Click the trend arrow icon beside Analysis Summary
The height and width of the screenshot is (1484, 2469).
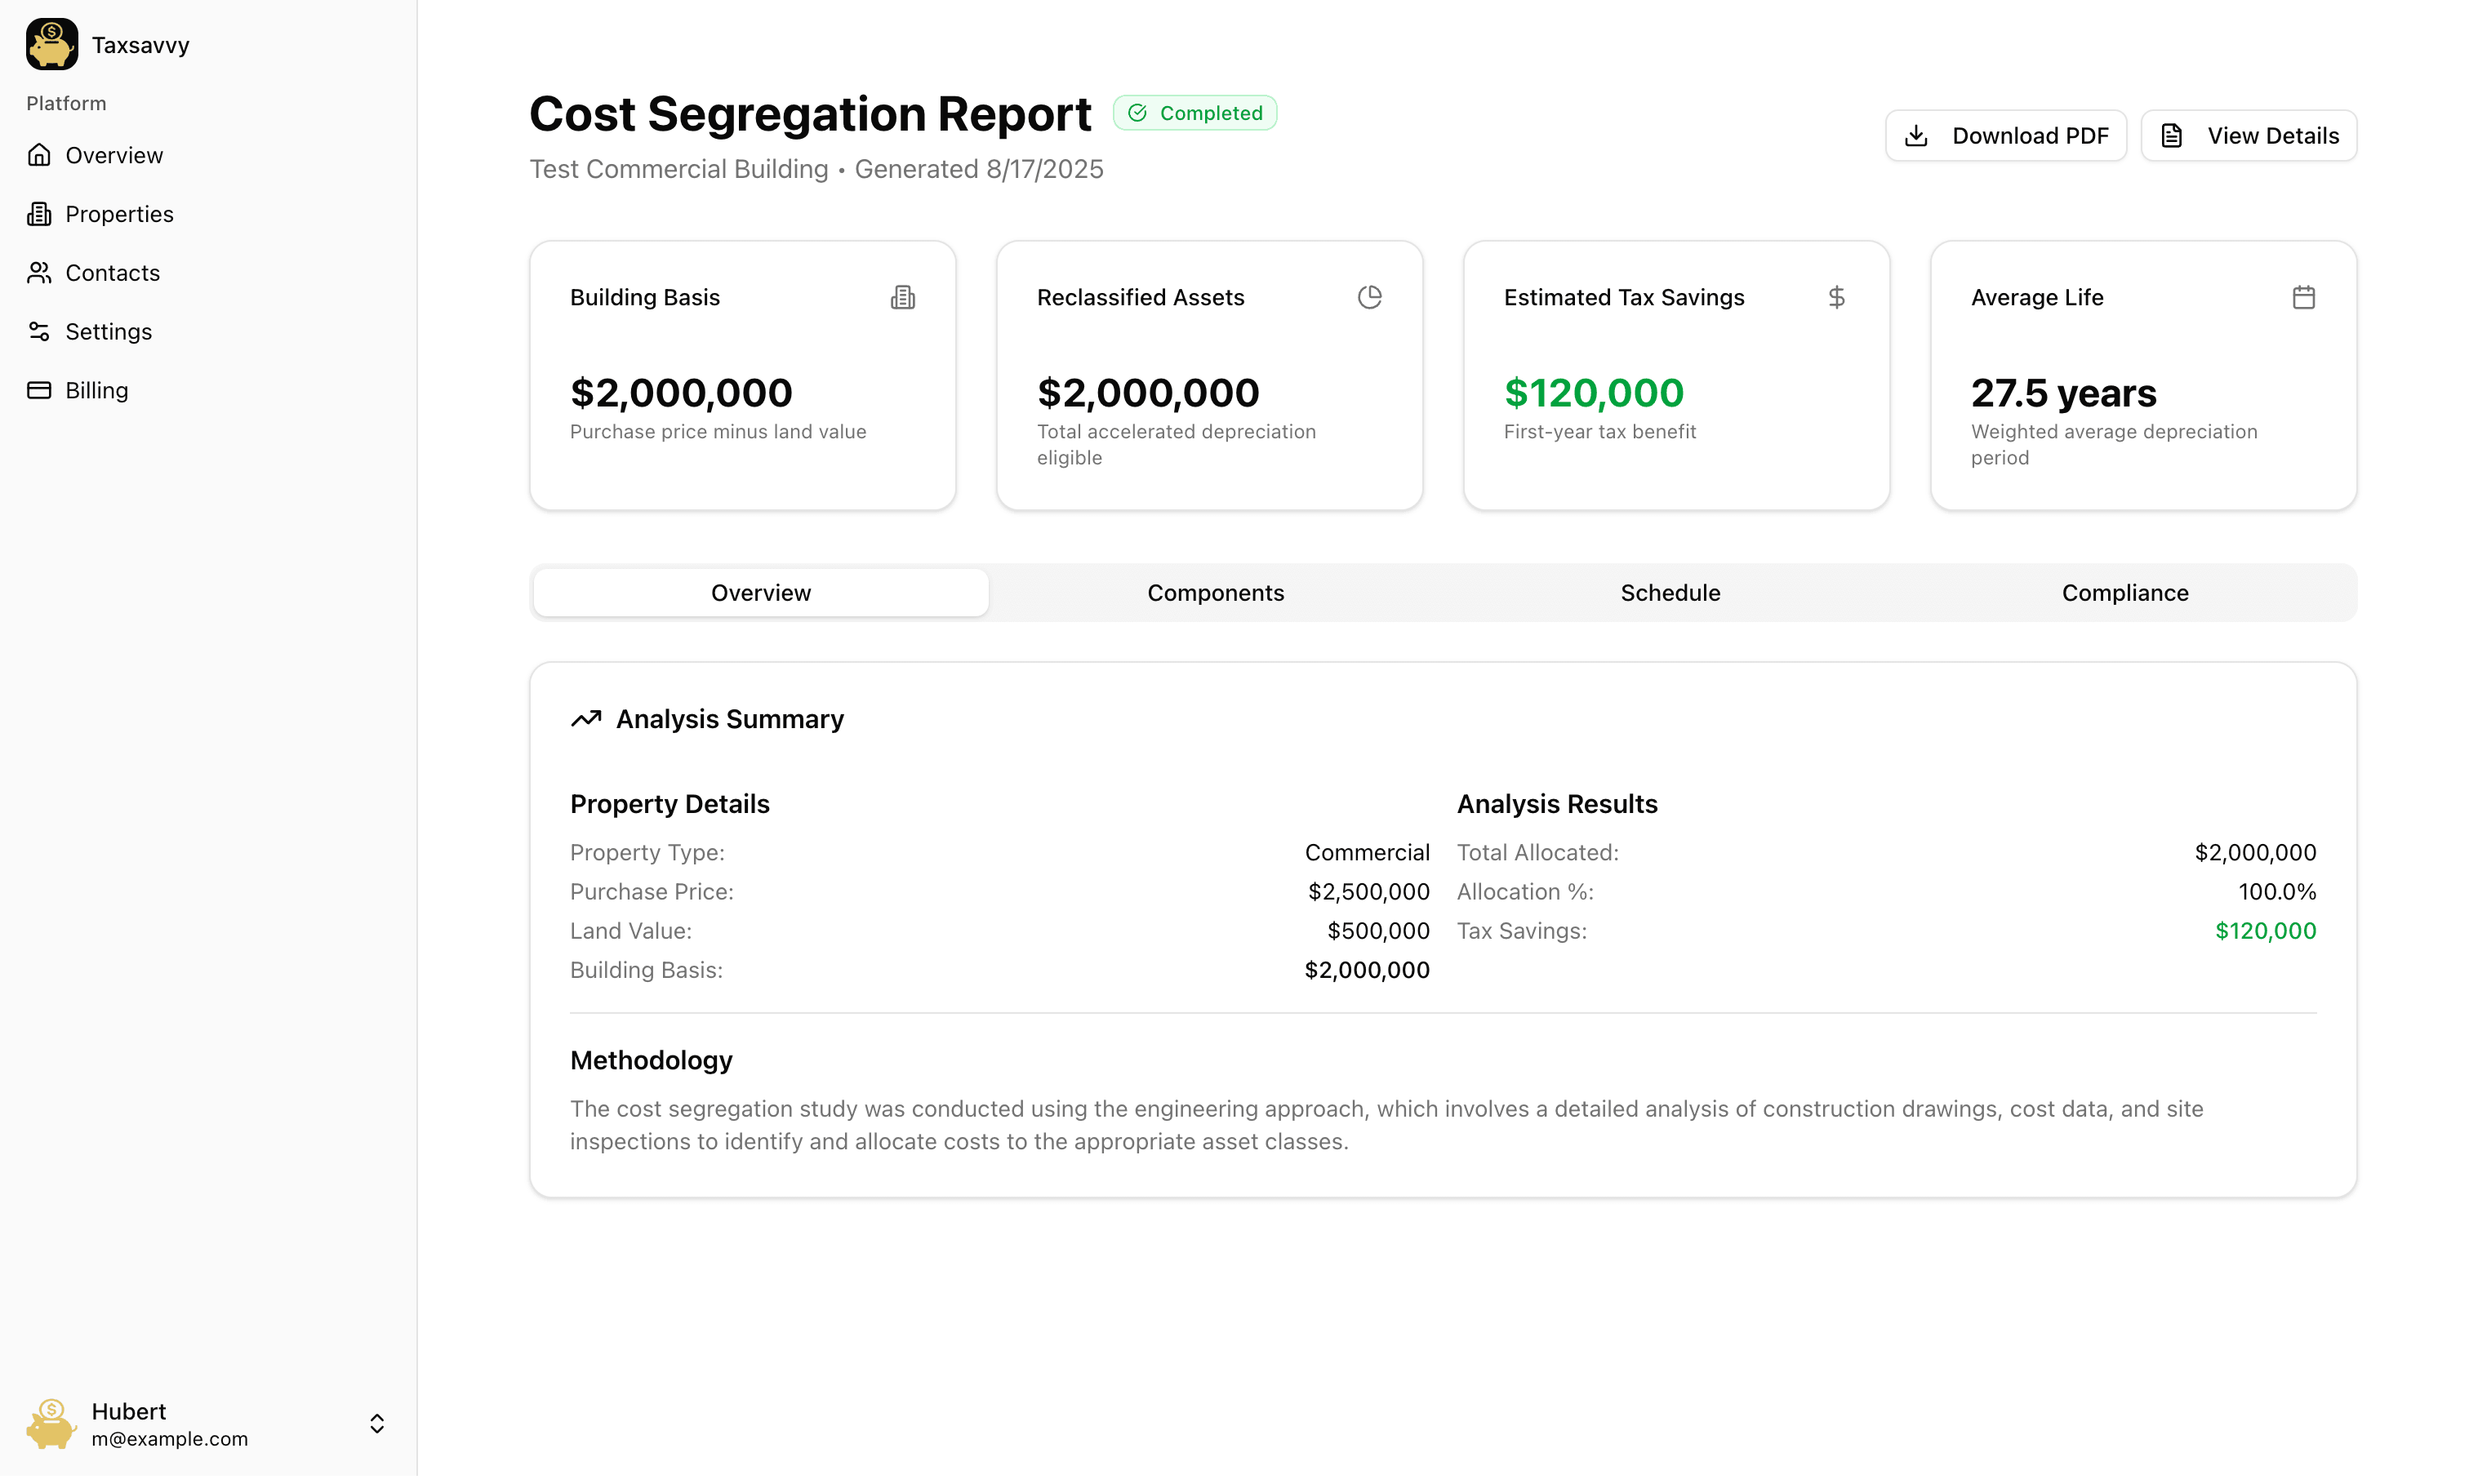pyautogui.click(x=587, y=718)
